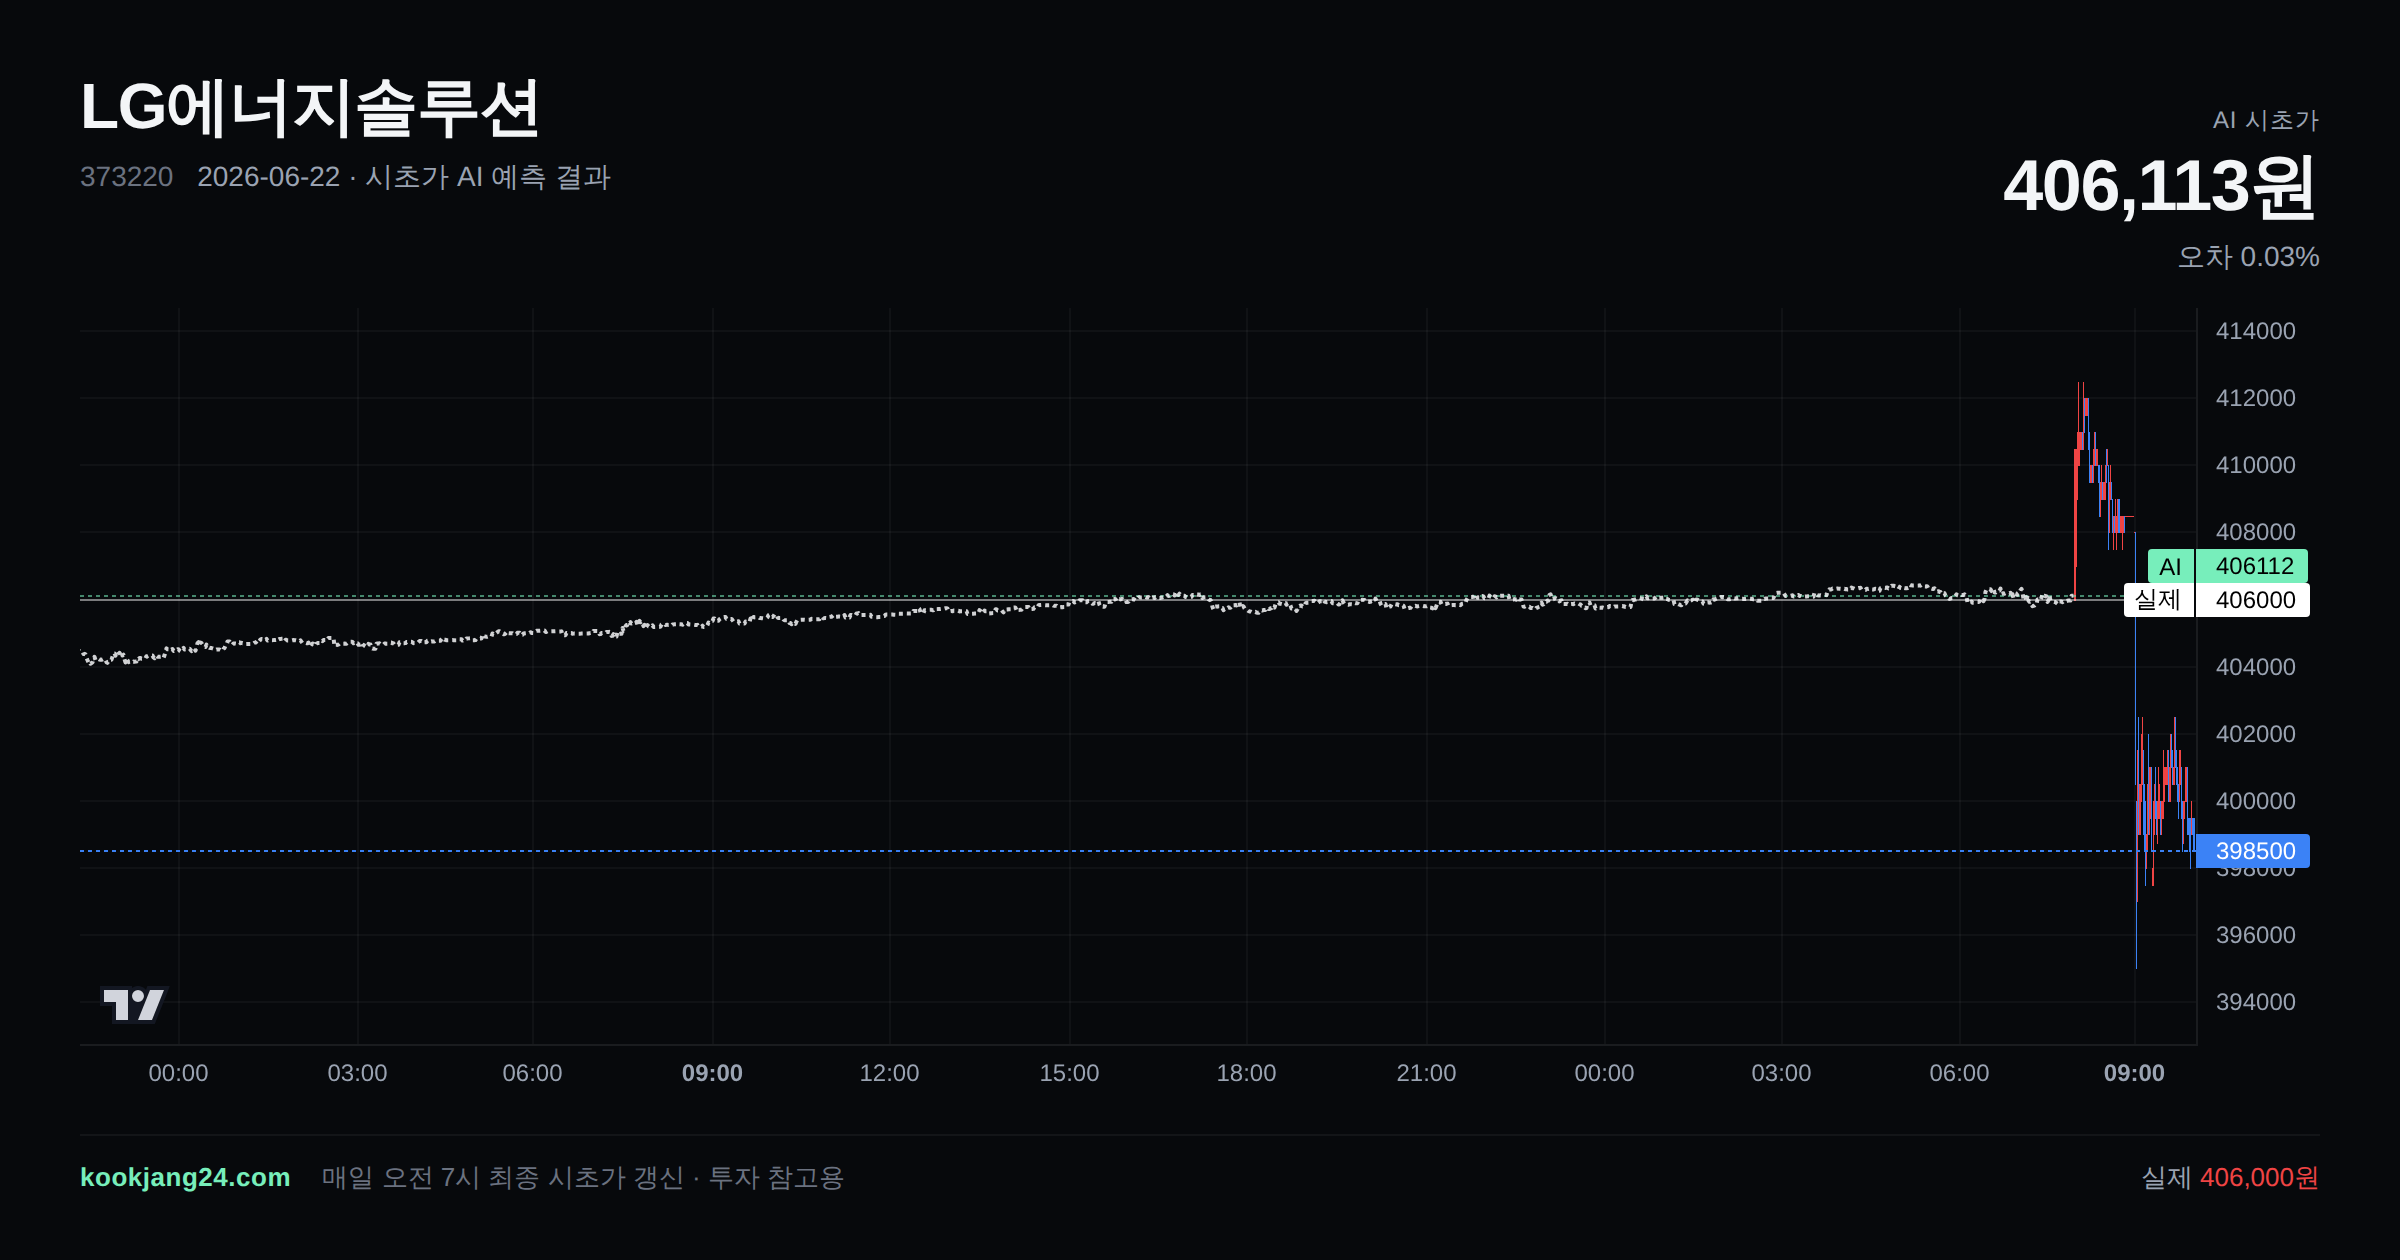
Task: Click the 414000 price axis label
Action: point(2256,331)
